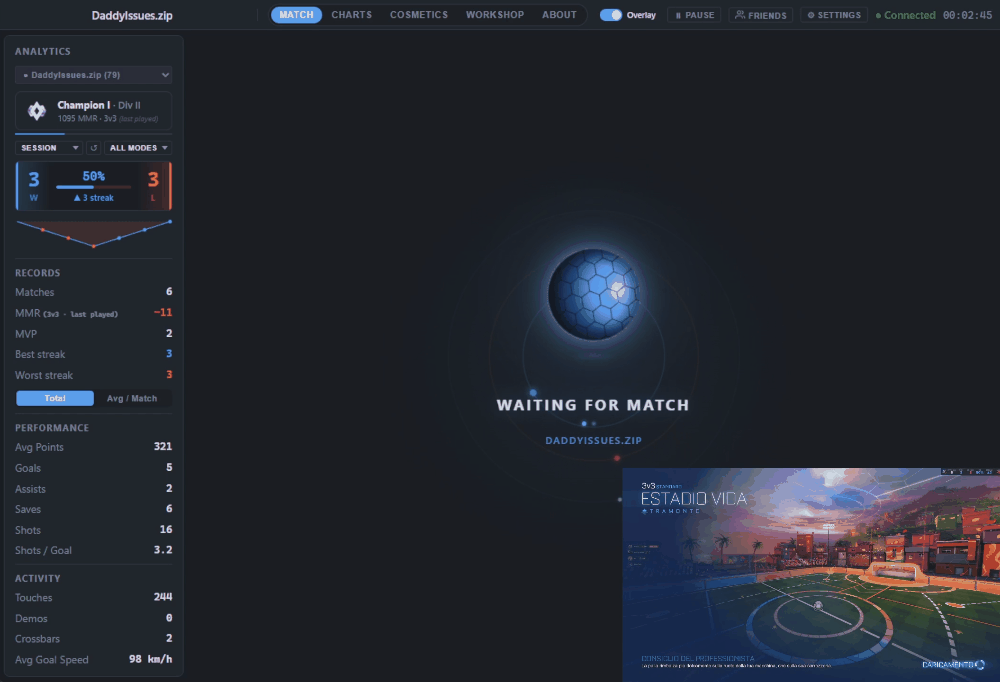
Task: Click the Touches stat row
Action: click(94, 597)
